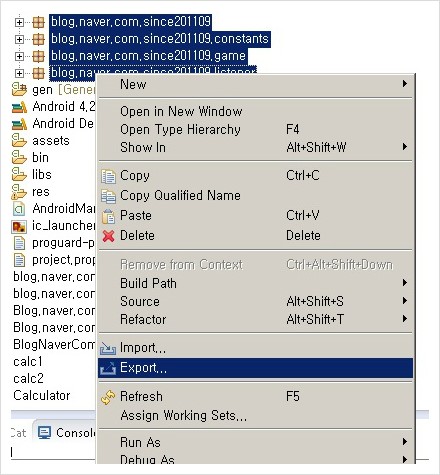
Task: Select the blog.naver.com.since201109.game package
Action: click(148, 56)
